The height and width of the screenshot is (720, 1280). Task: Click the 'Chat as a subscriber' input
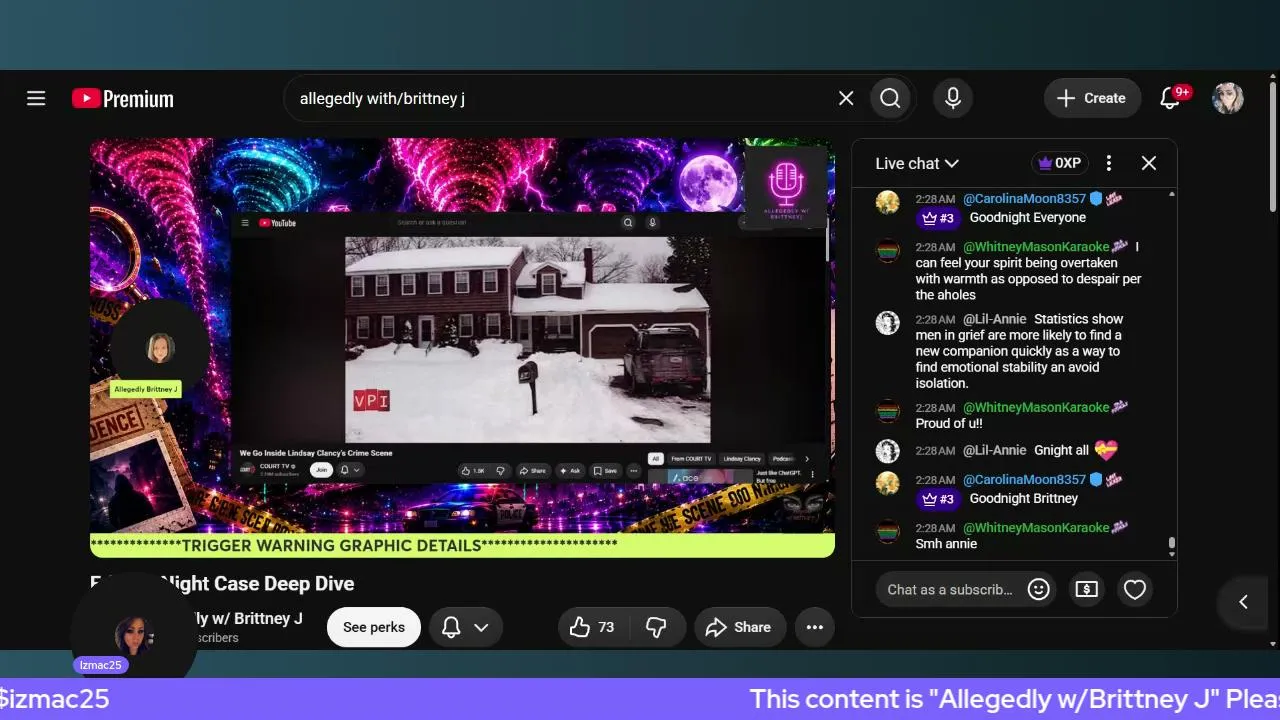[x=950, y=589]
